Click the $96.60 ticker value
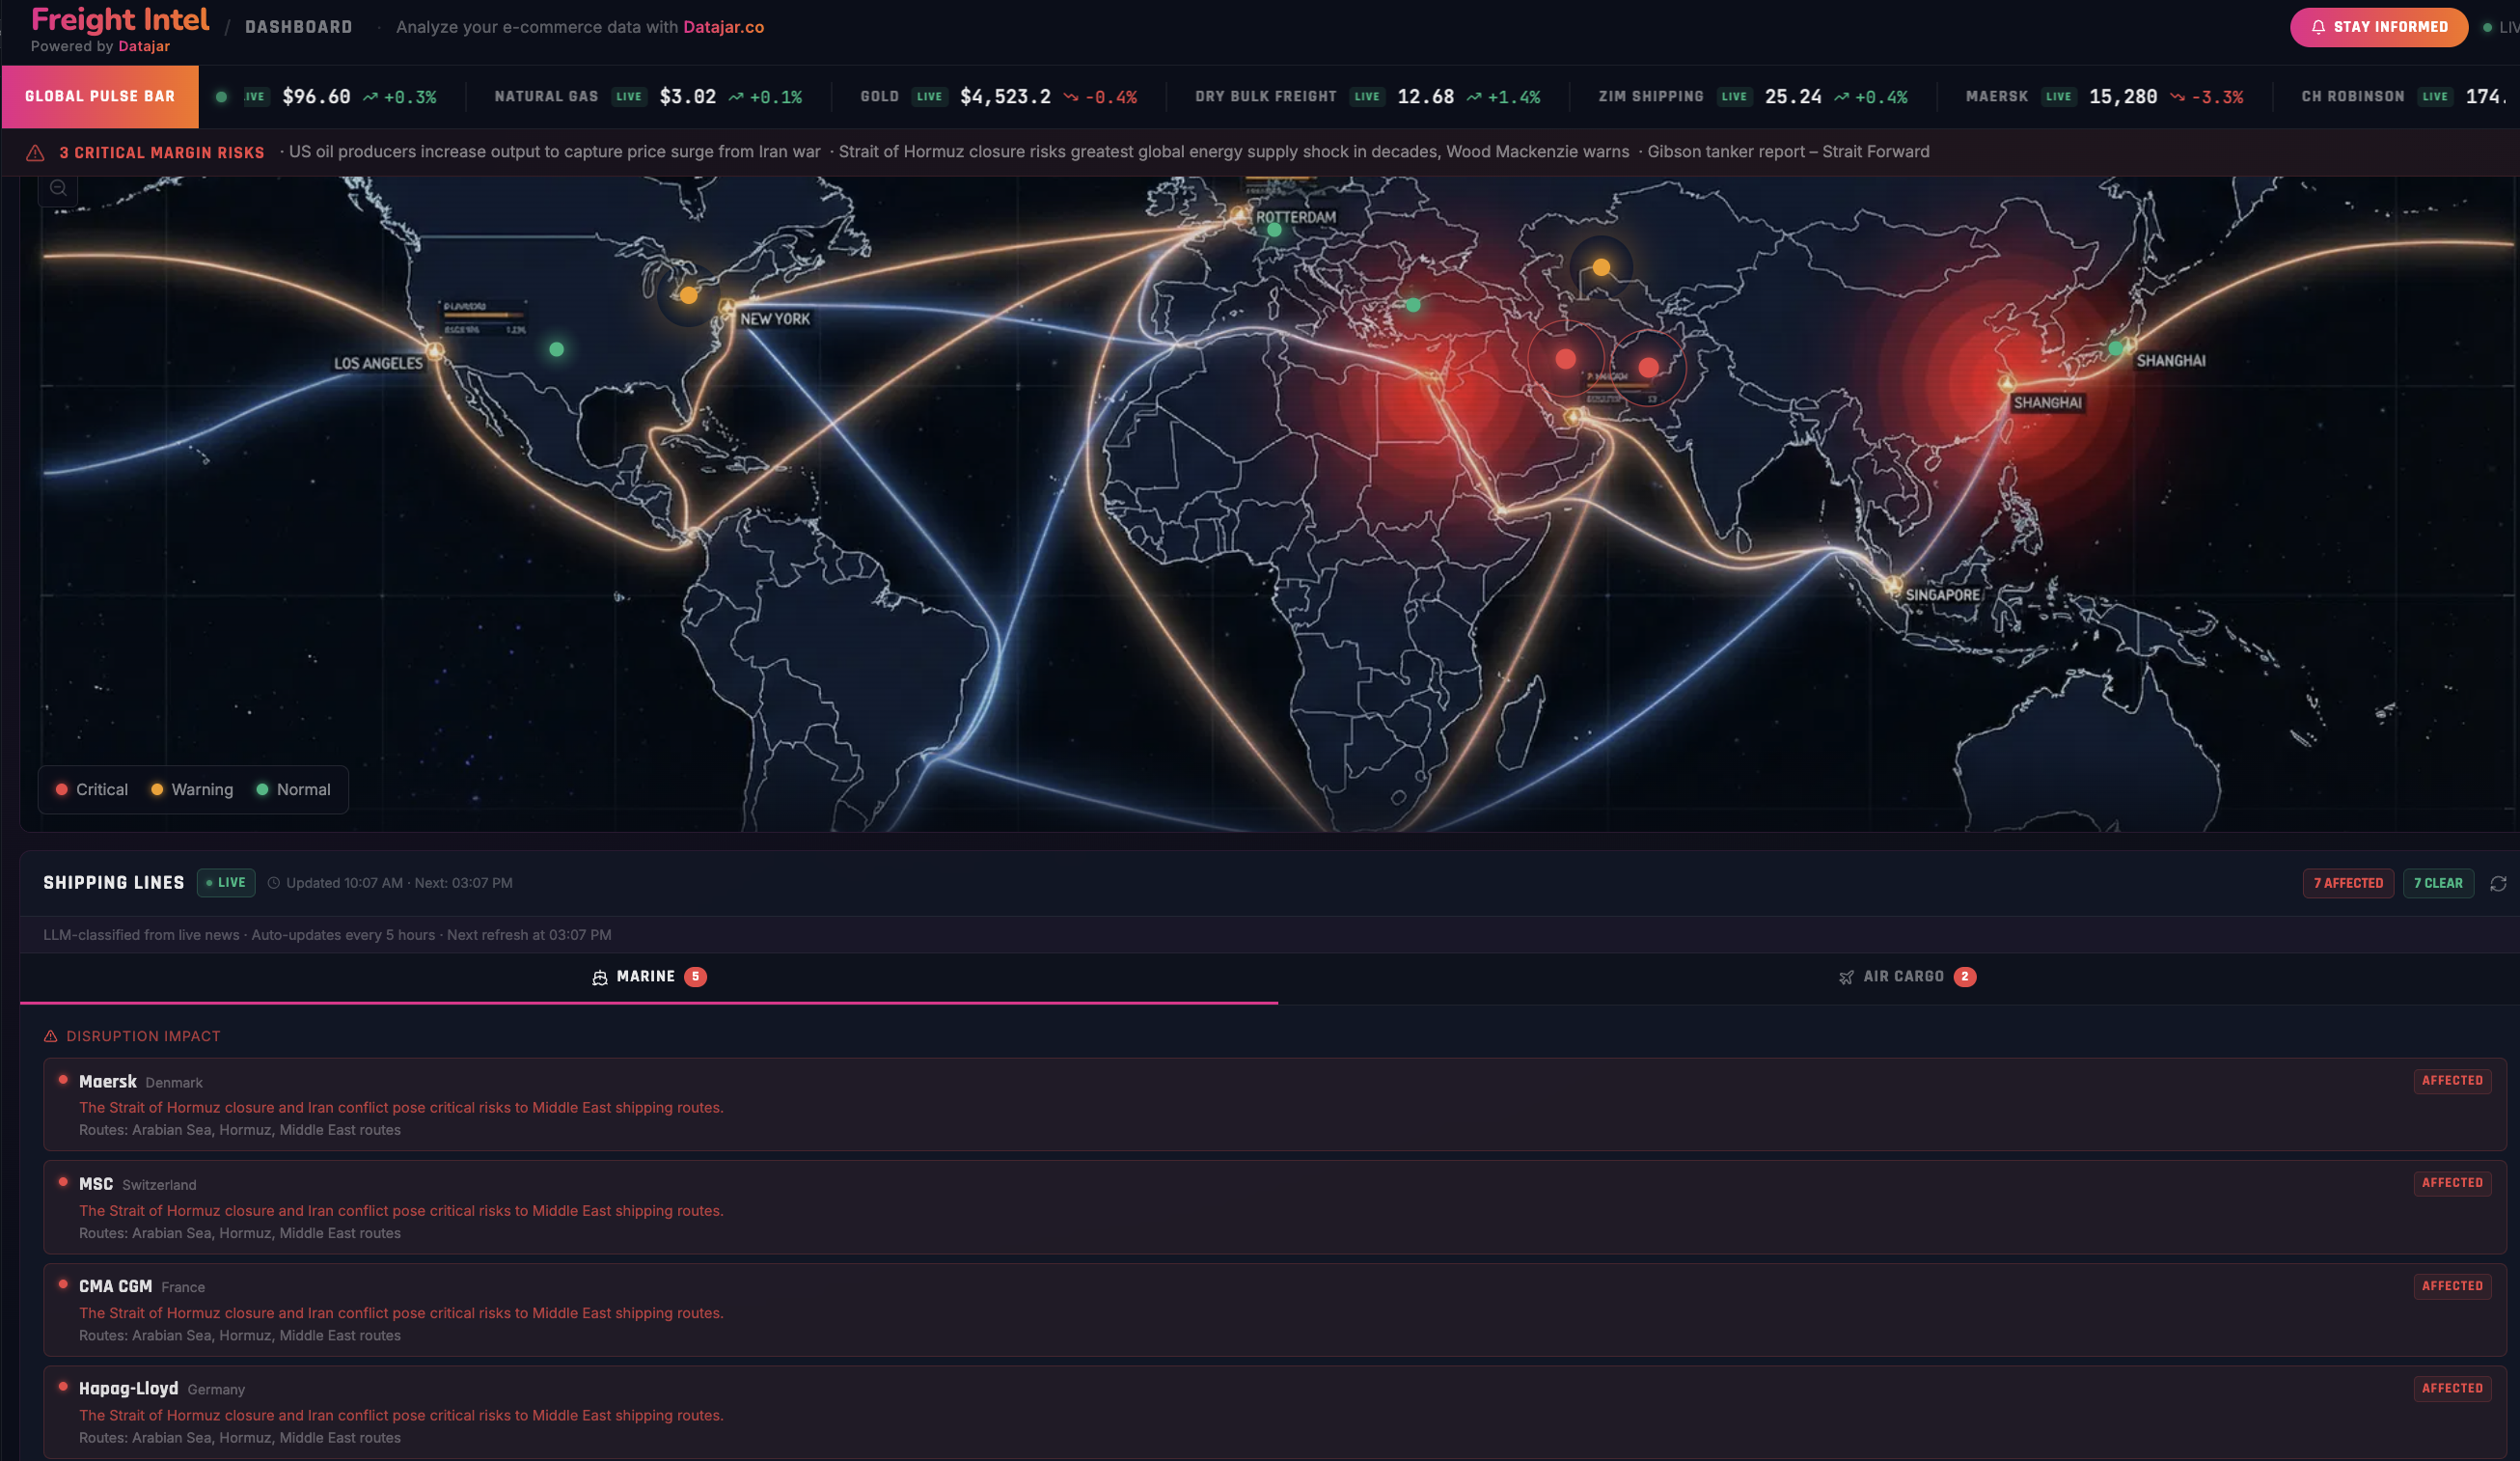Image resolution: width=2520 pixels, height=1461 pixels. coord(316,97)
